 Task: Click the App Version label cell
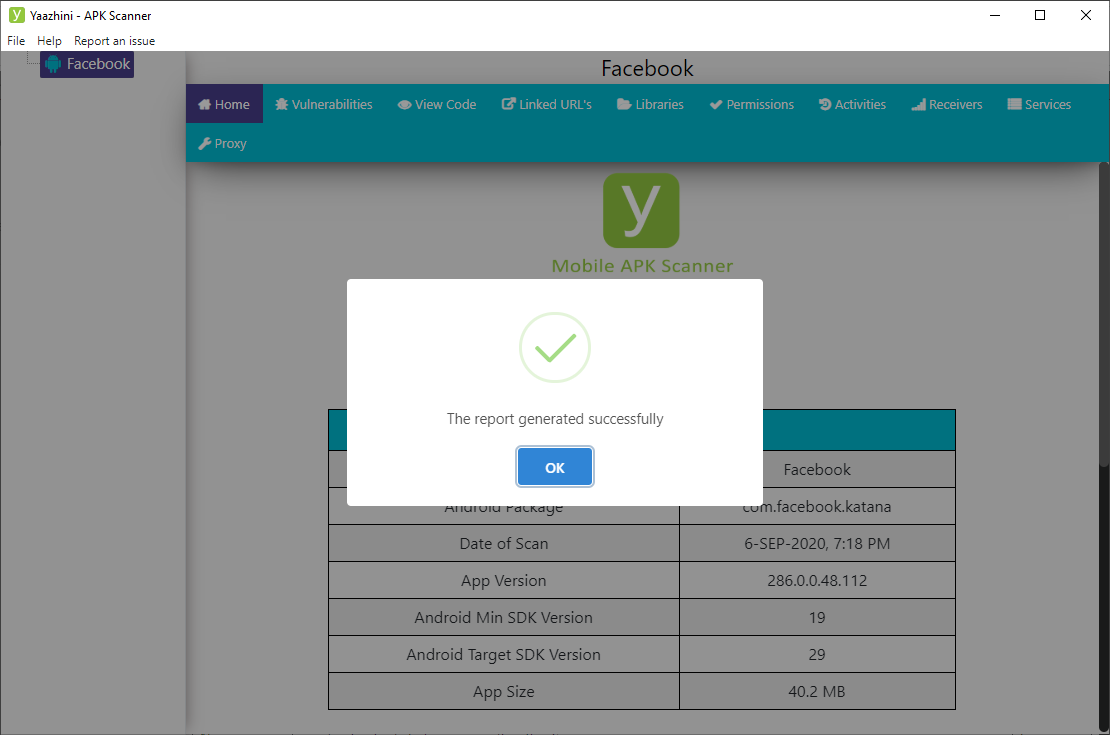[x=504, y=580]
